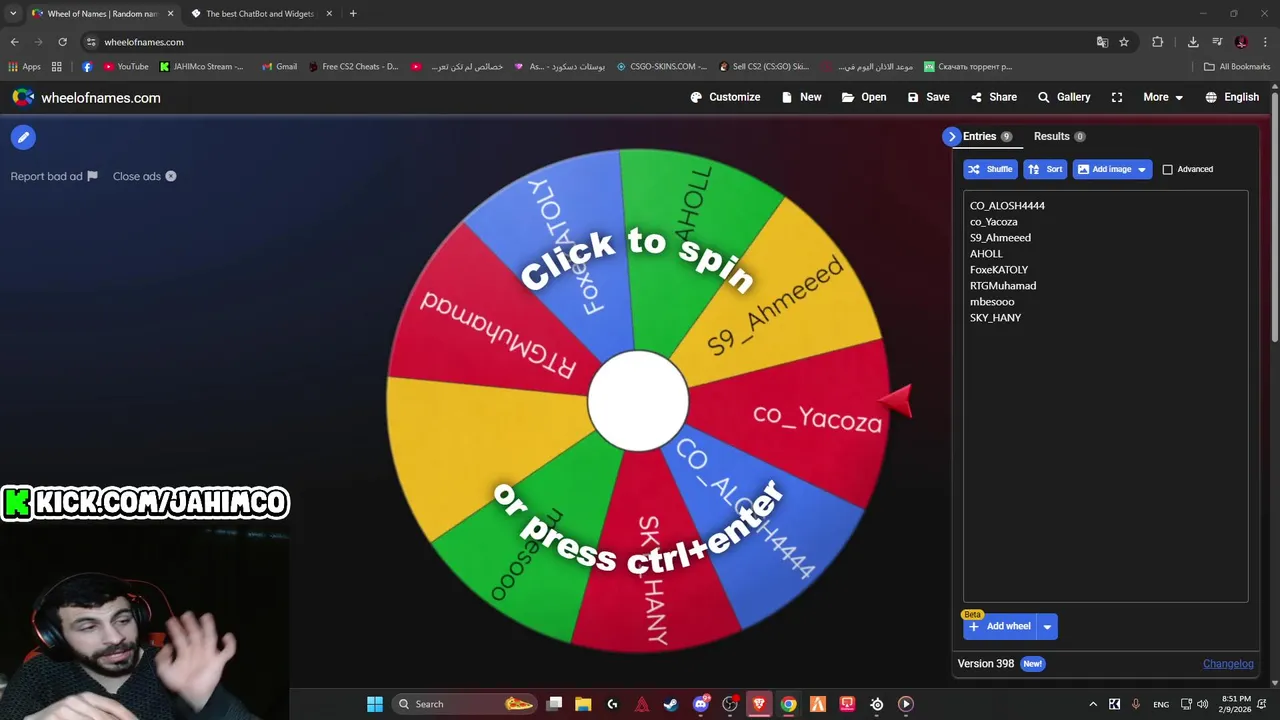Image resolution: width=1280 pixels, height=720 pixels.
Task: Open a saved wheel with Open button
Action: click(x=864, y=97)
